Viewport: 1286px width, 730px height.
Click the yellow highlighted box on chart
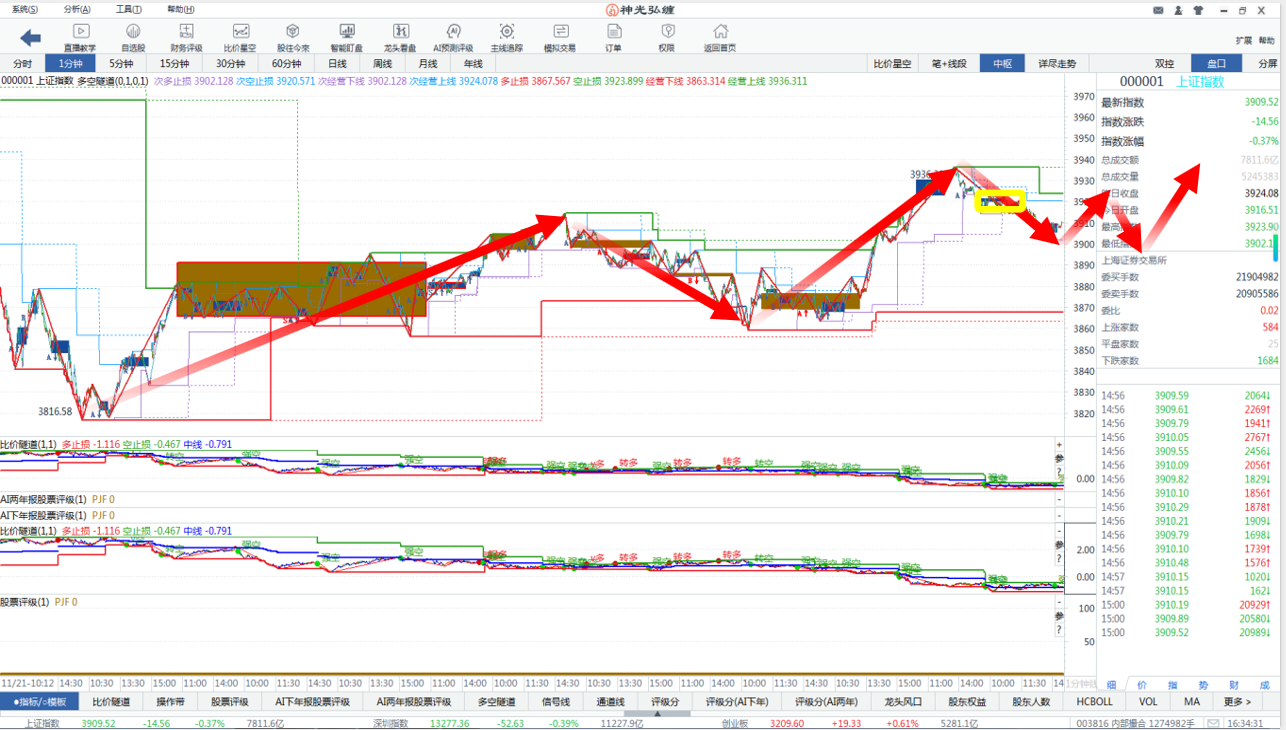coord(1000,200)
